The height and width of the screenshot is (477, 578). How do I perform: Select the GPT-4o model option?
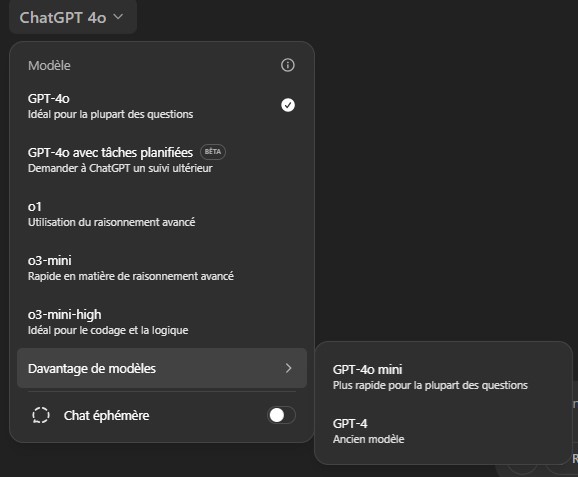pyautogui.click(x=162, y=106)
